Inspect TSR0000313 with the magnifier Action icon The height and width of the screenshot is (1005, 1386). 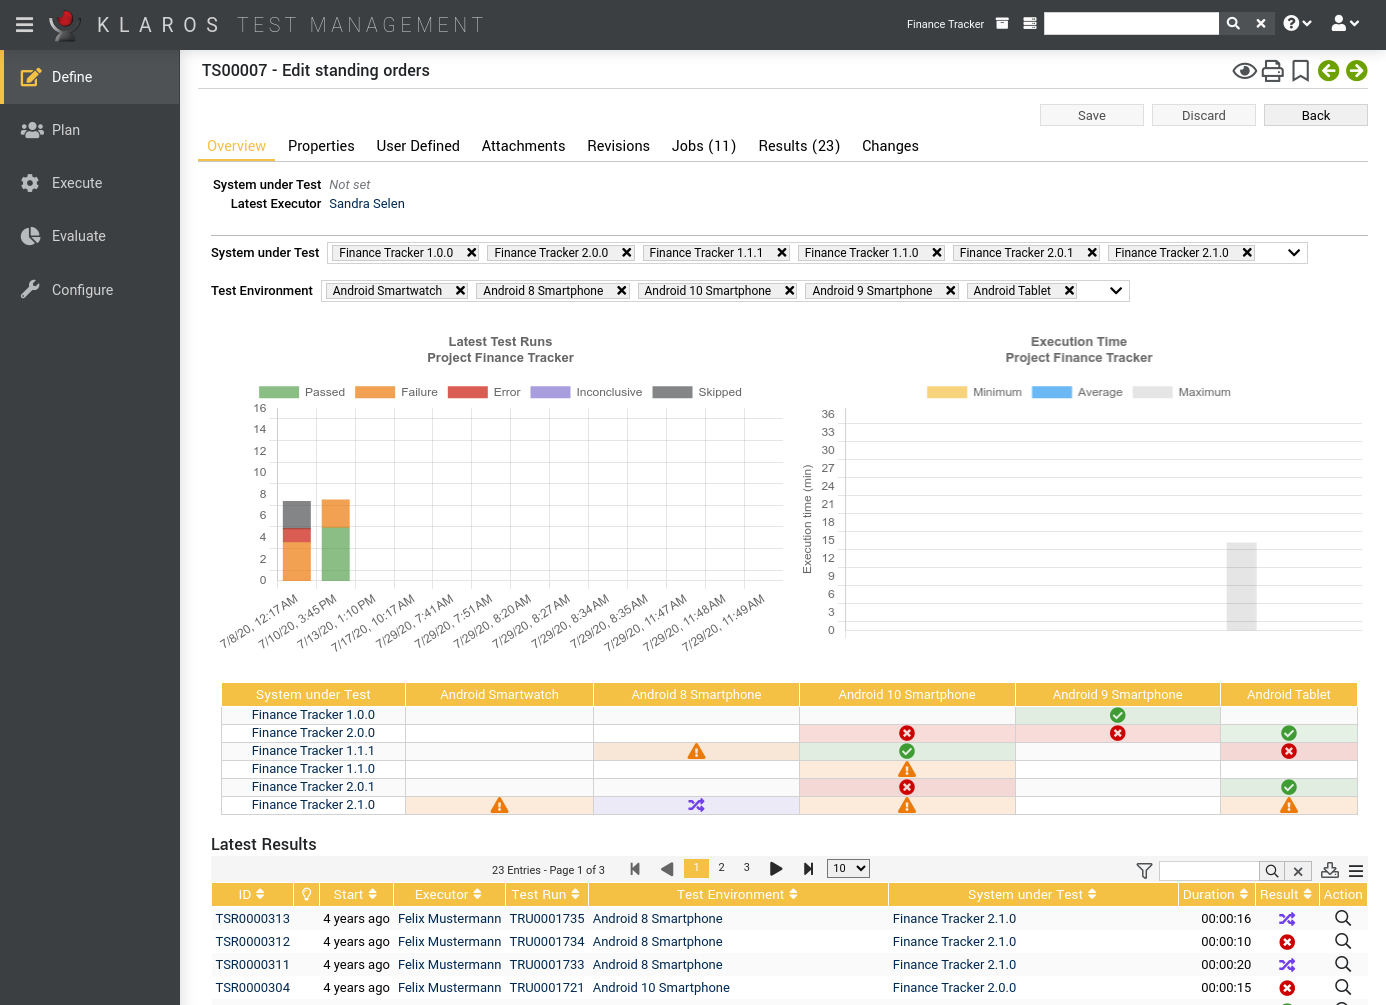[x=1343, y=918]
